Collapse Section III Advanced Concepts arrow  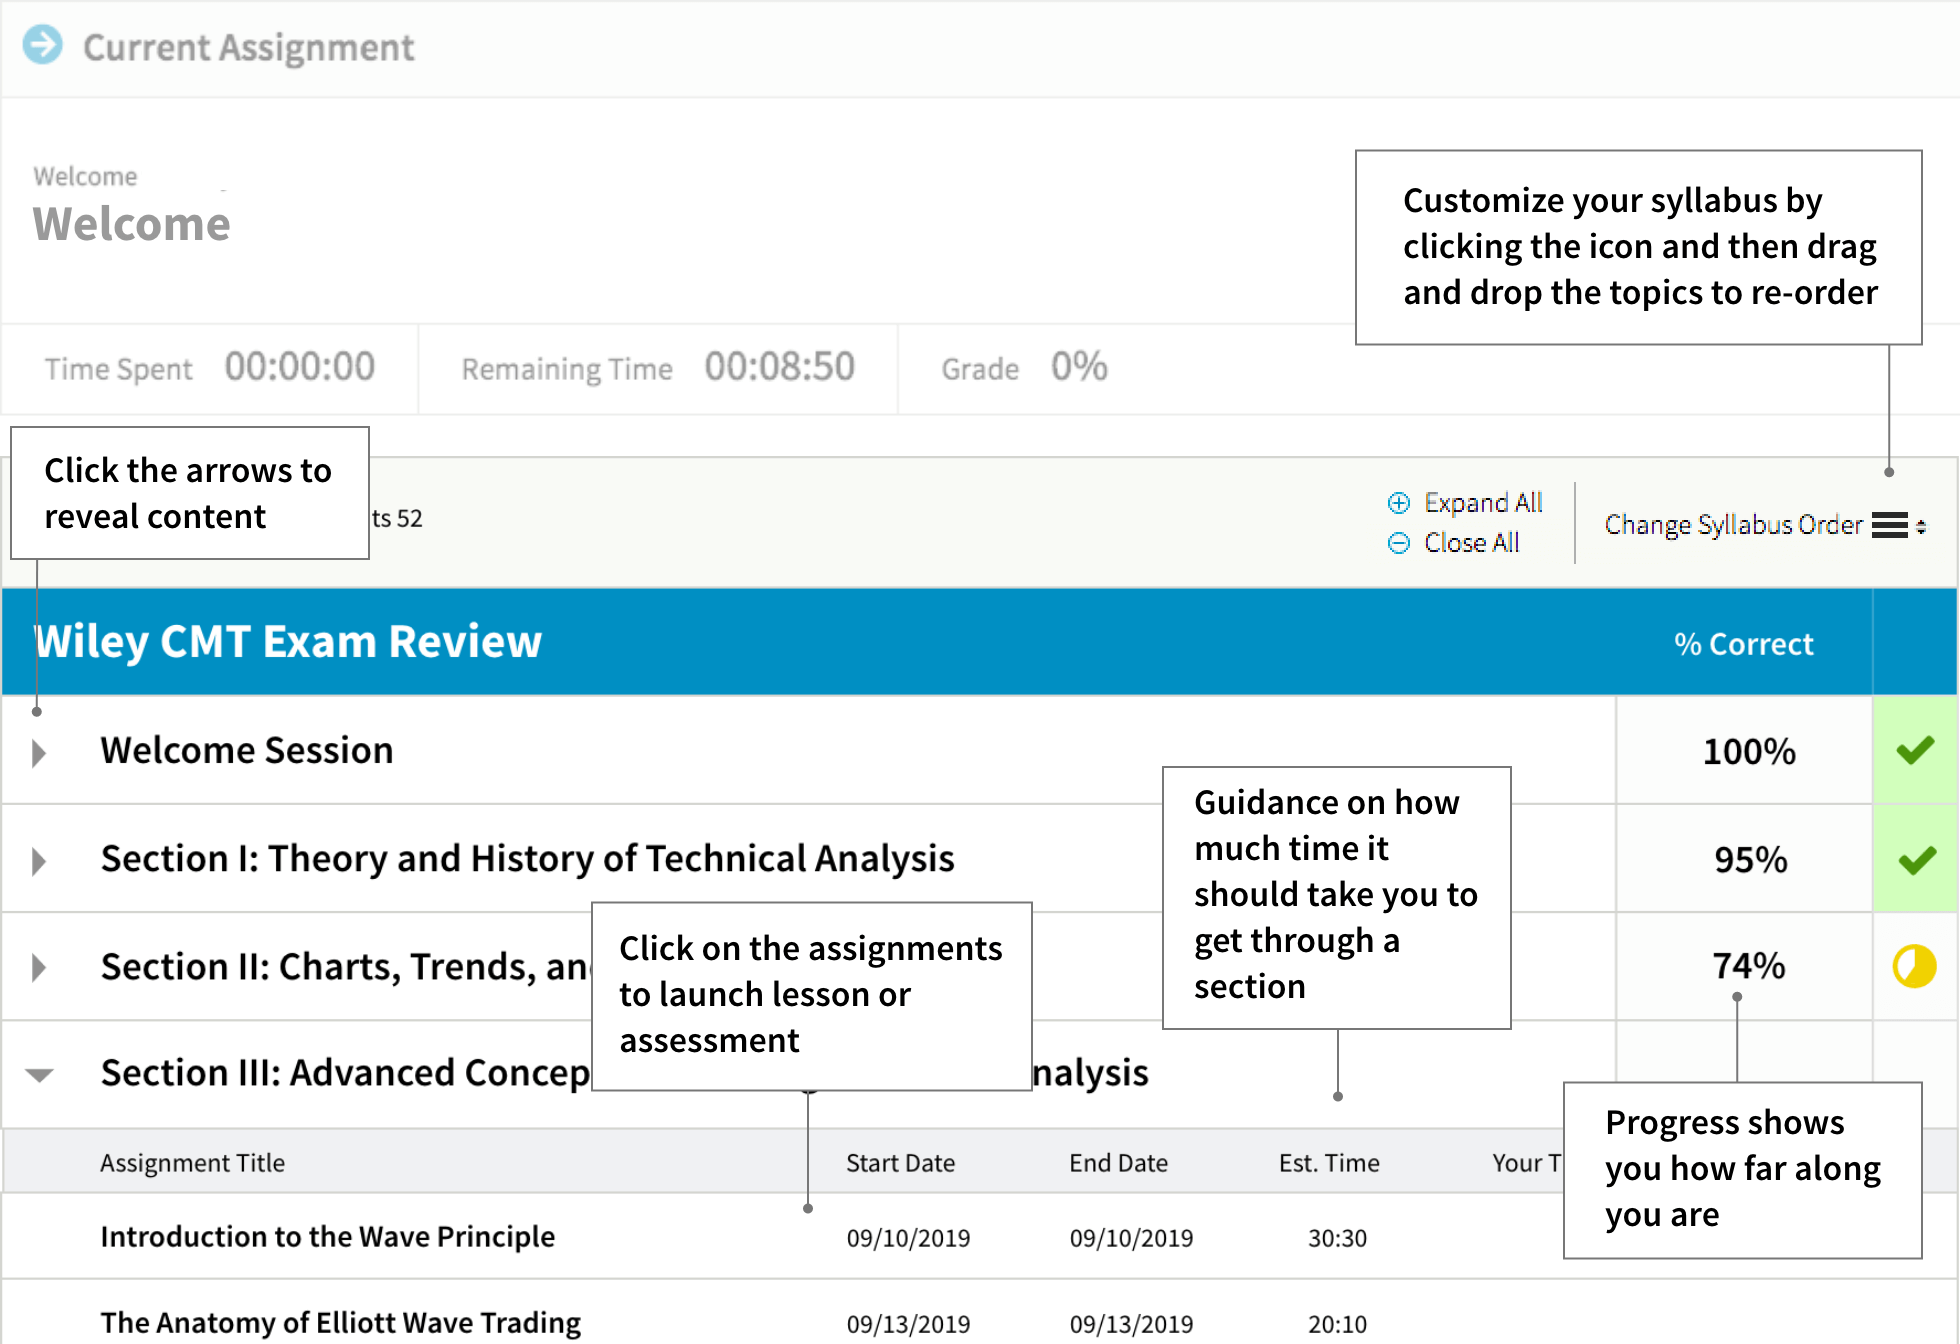pyautogui.click(x=39, y=1076)
